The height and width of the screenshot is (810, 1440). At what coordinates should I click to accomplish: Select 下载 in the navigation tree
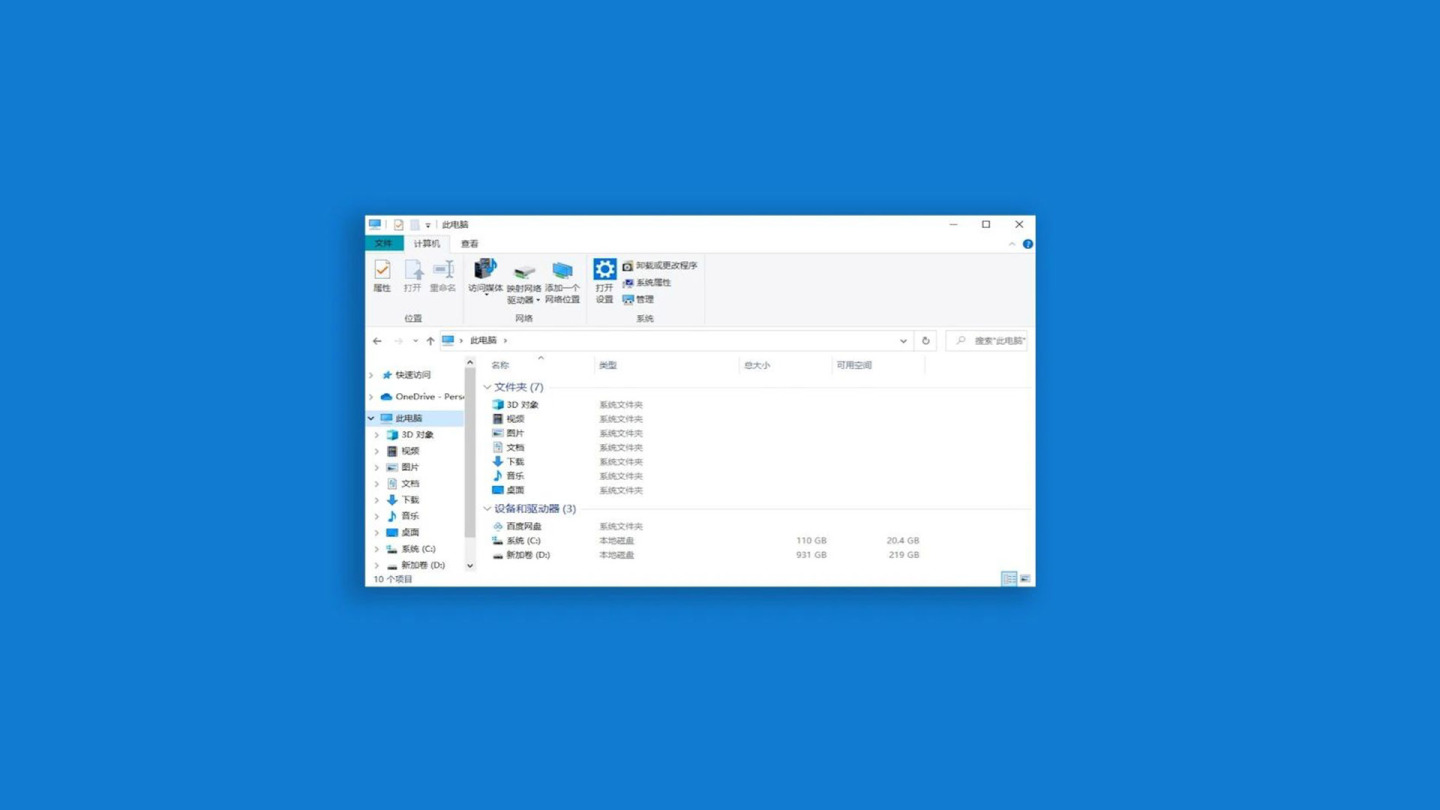click(x=403, y=500)
